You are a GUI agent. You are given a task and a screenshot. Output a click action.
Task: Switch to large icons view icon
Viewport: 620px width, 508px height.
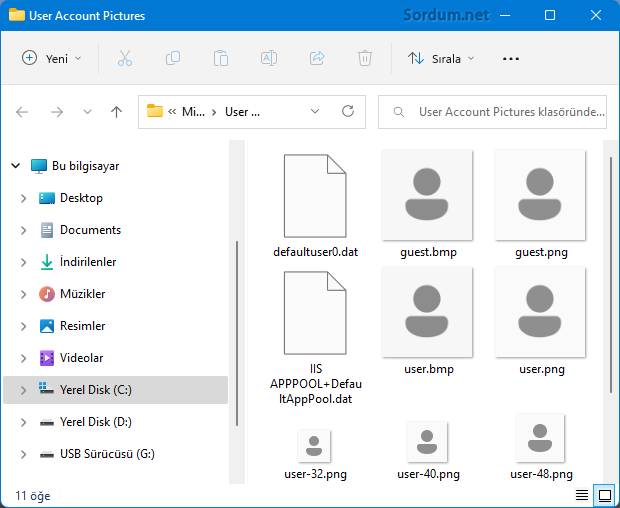point(605,495)
